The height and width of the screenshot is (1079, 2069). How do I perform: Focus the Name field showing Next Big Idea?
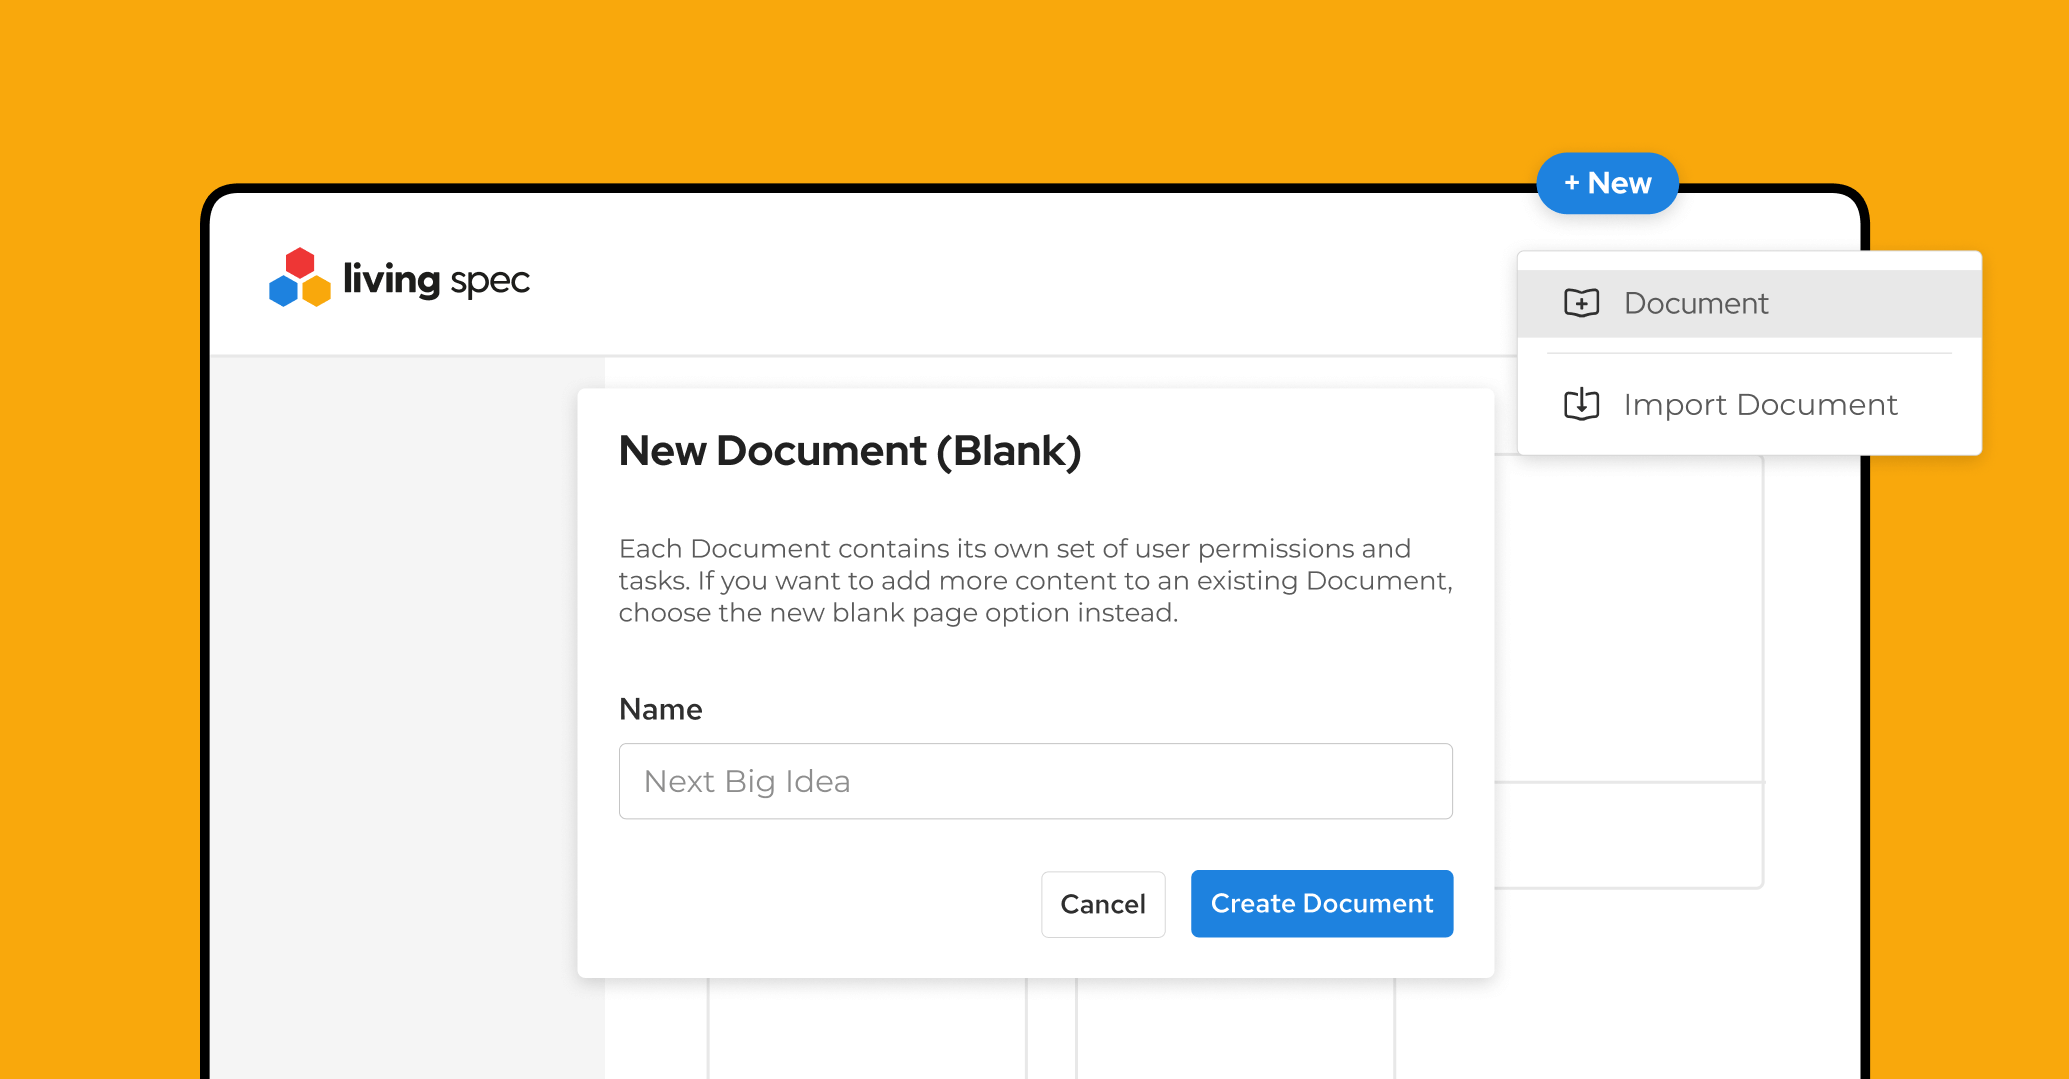1035,781
